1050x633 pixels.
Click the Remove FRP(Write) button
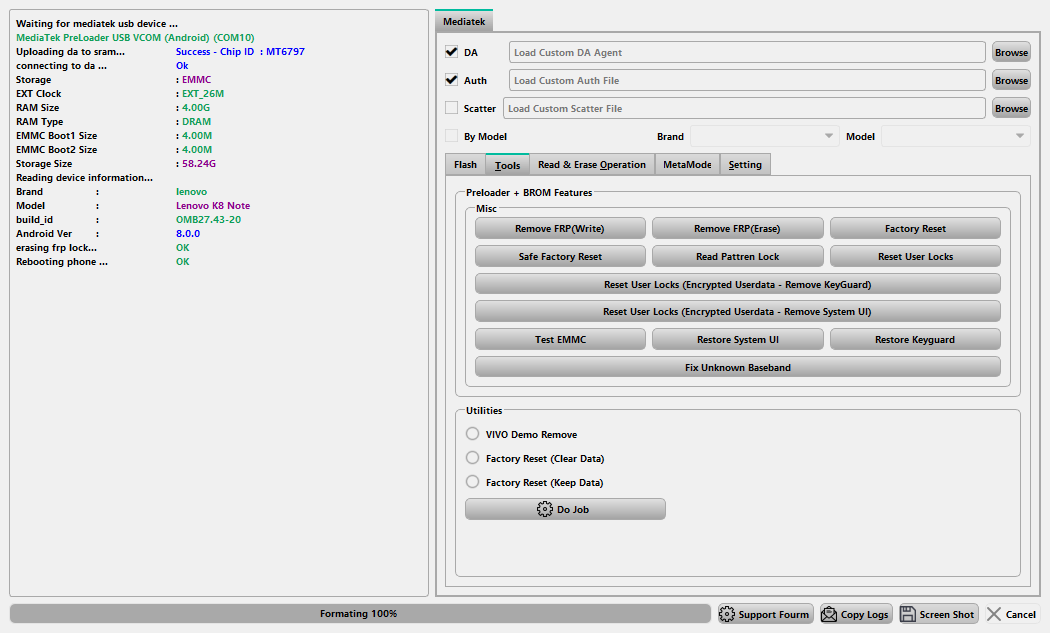(x=560, y=228)
